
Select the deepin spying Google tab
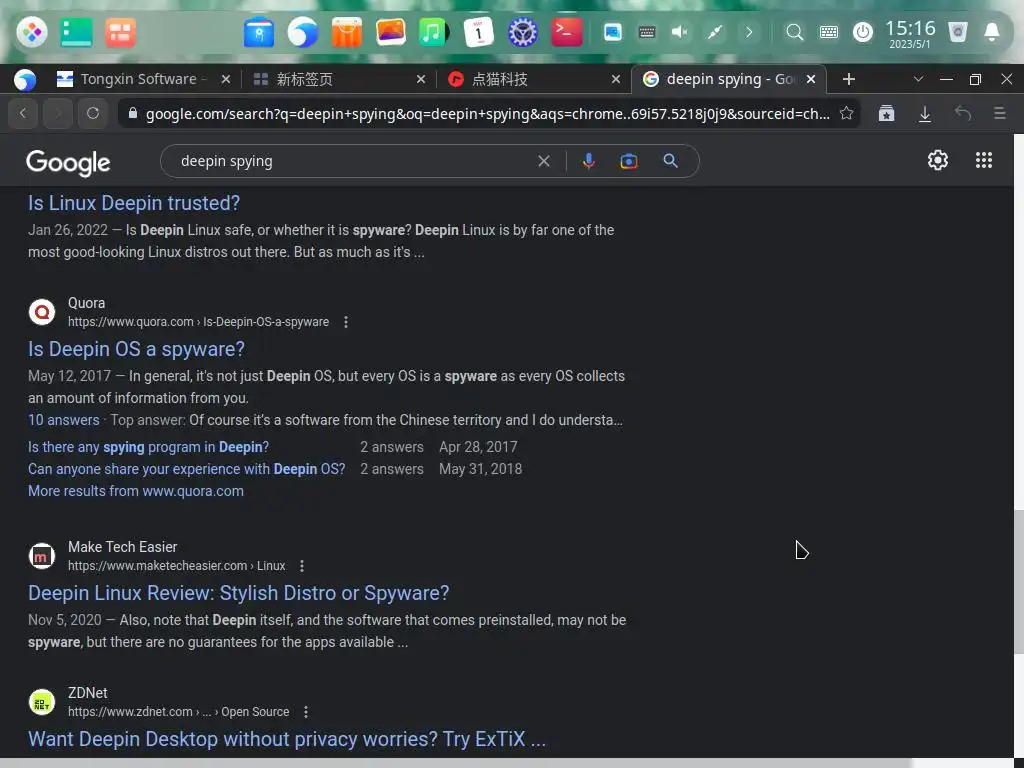[729, 79]
